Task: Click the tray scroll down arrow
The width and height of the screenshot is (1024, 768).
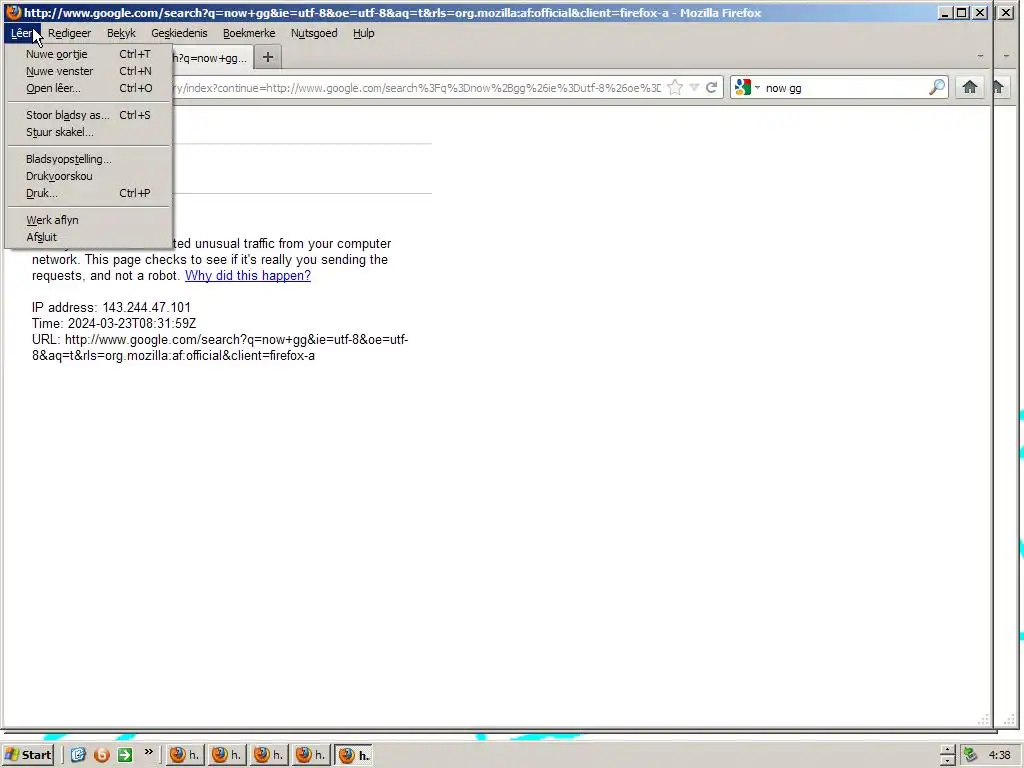Action: pyautogui.click(x=948, y=761)
